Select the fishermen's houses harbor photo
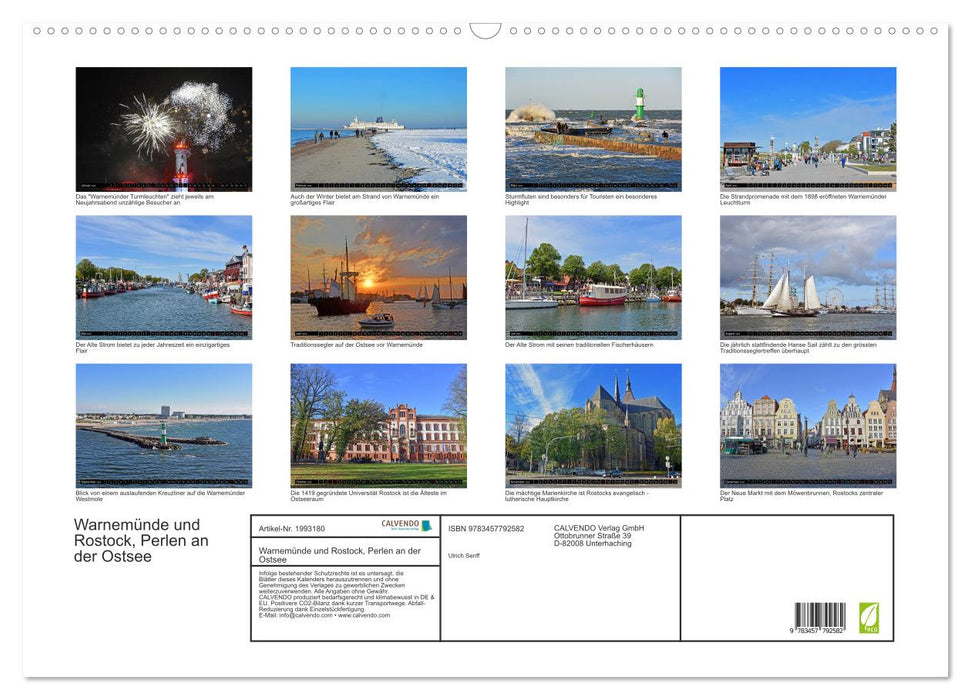This screenshot has height=700, width=971. tap(592, 276)
